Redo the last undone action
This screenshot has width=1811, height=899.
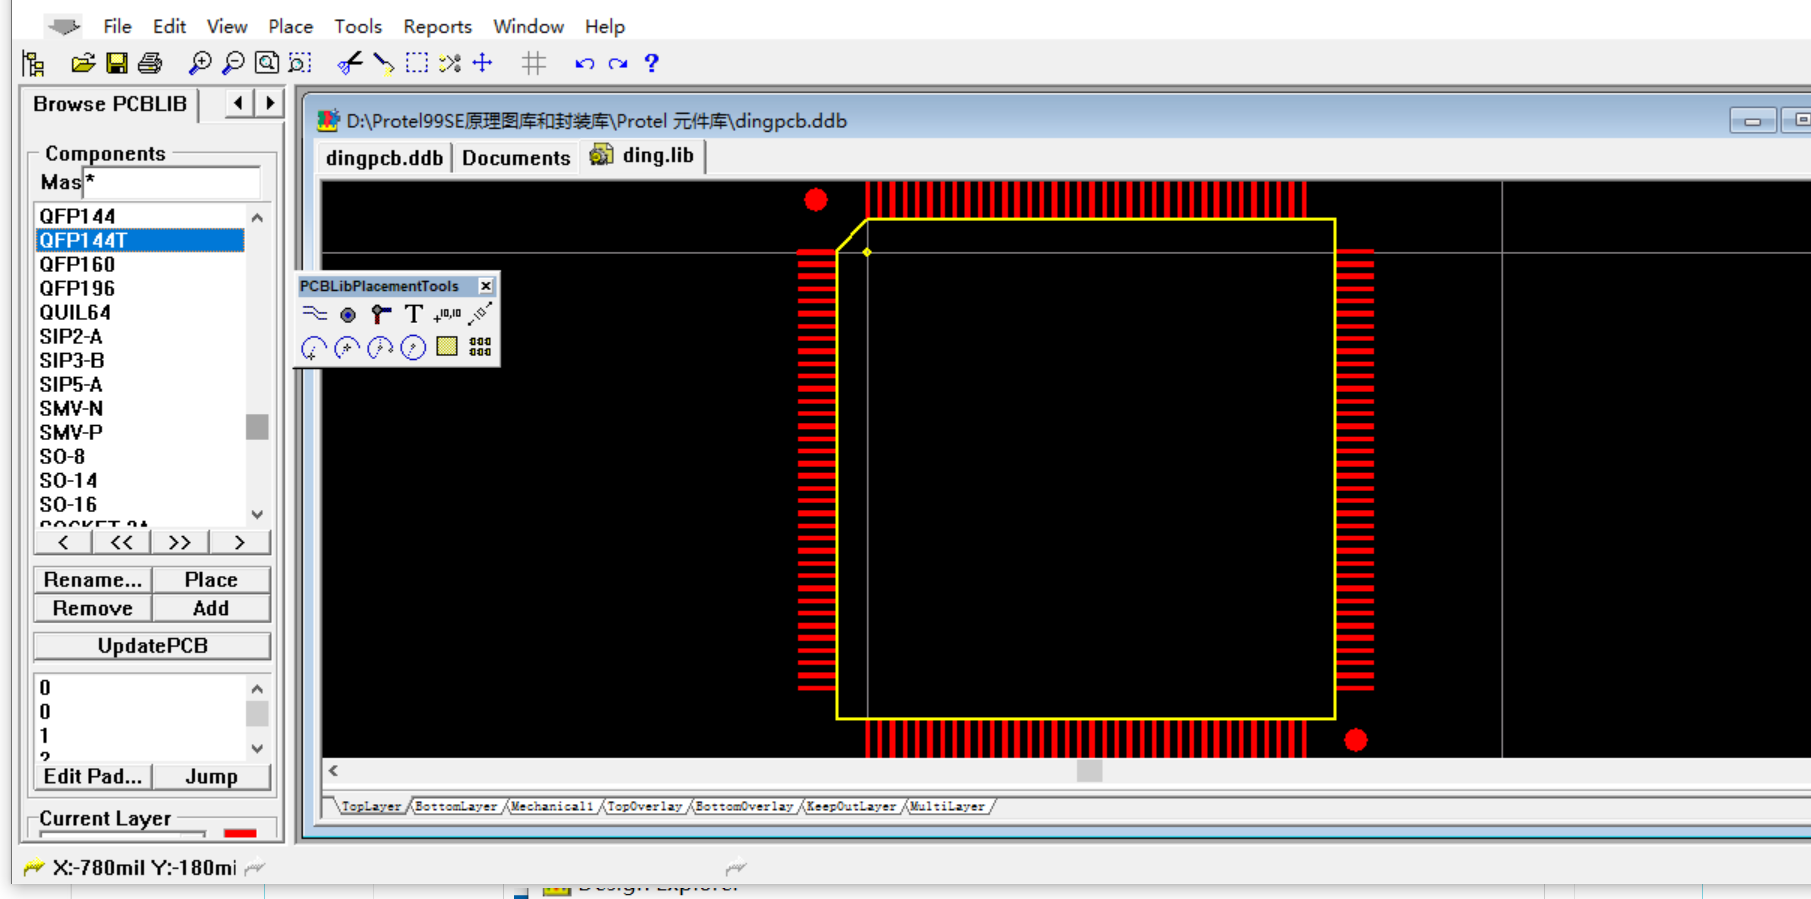click(x=618, y=64)
